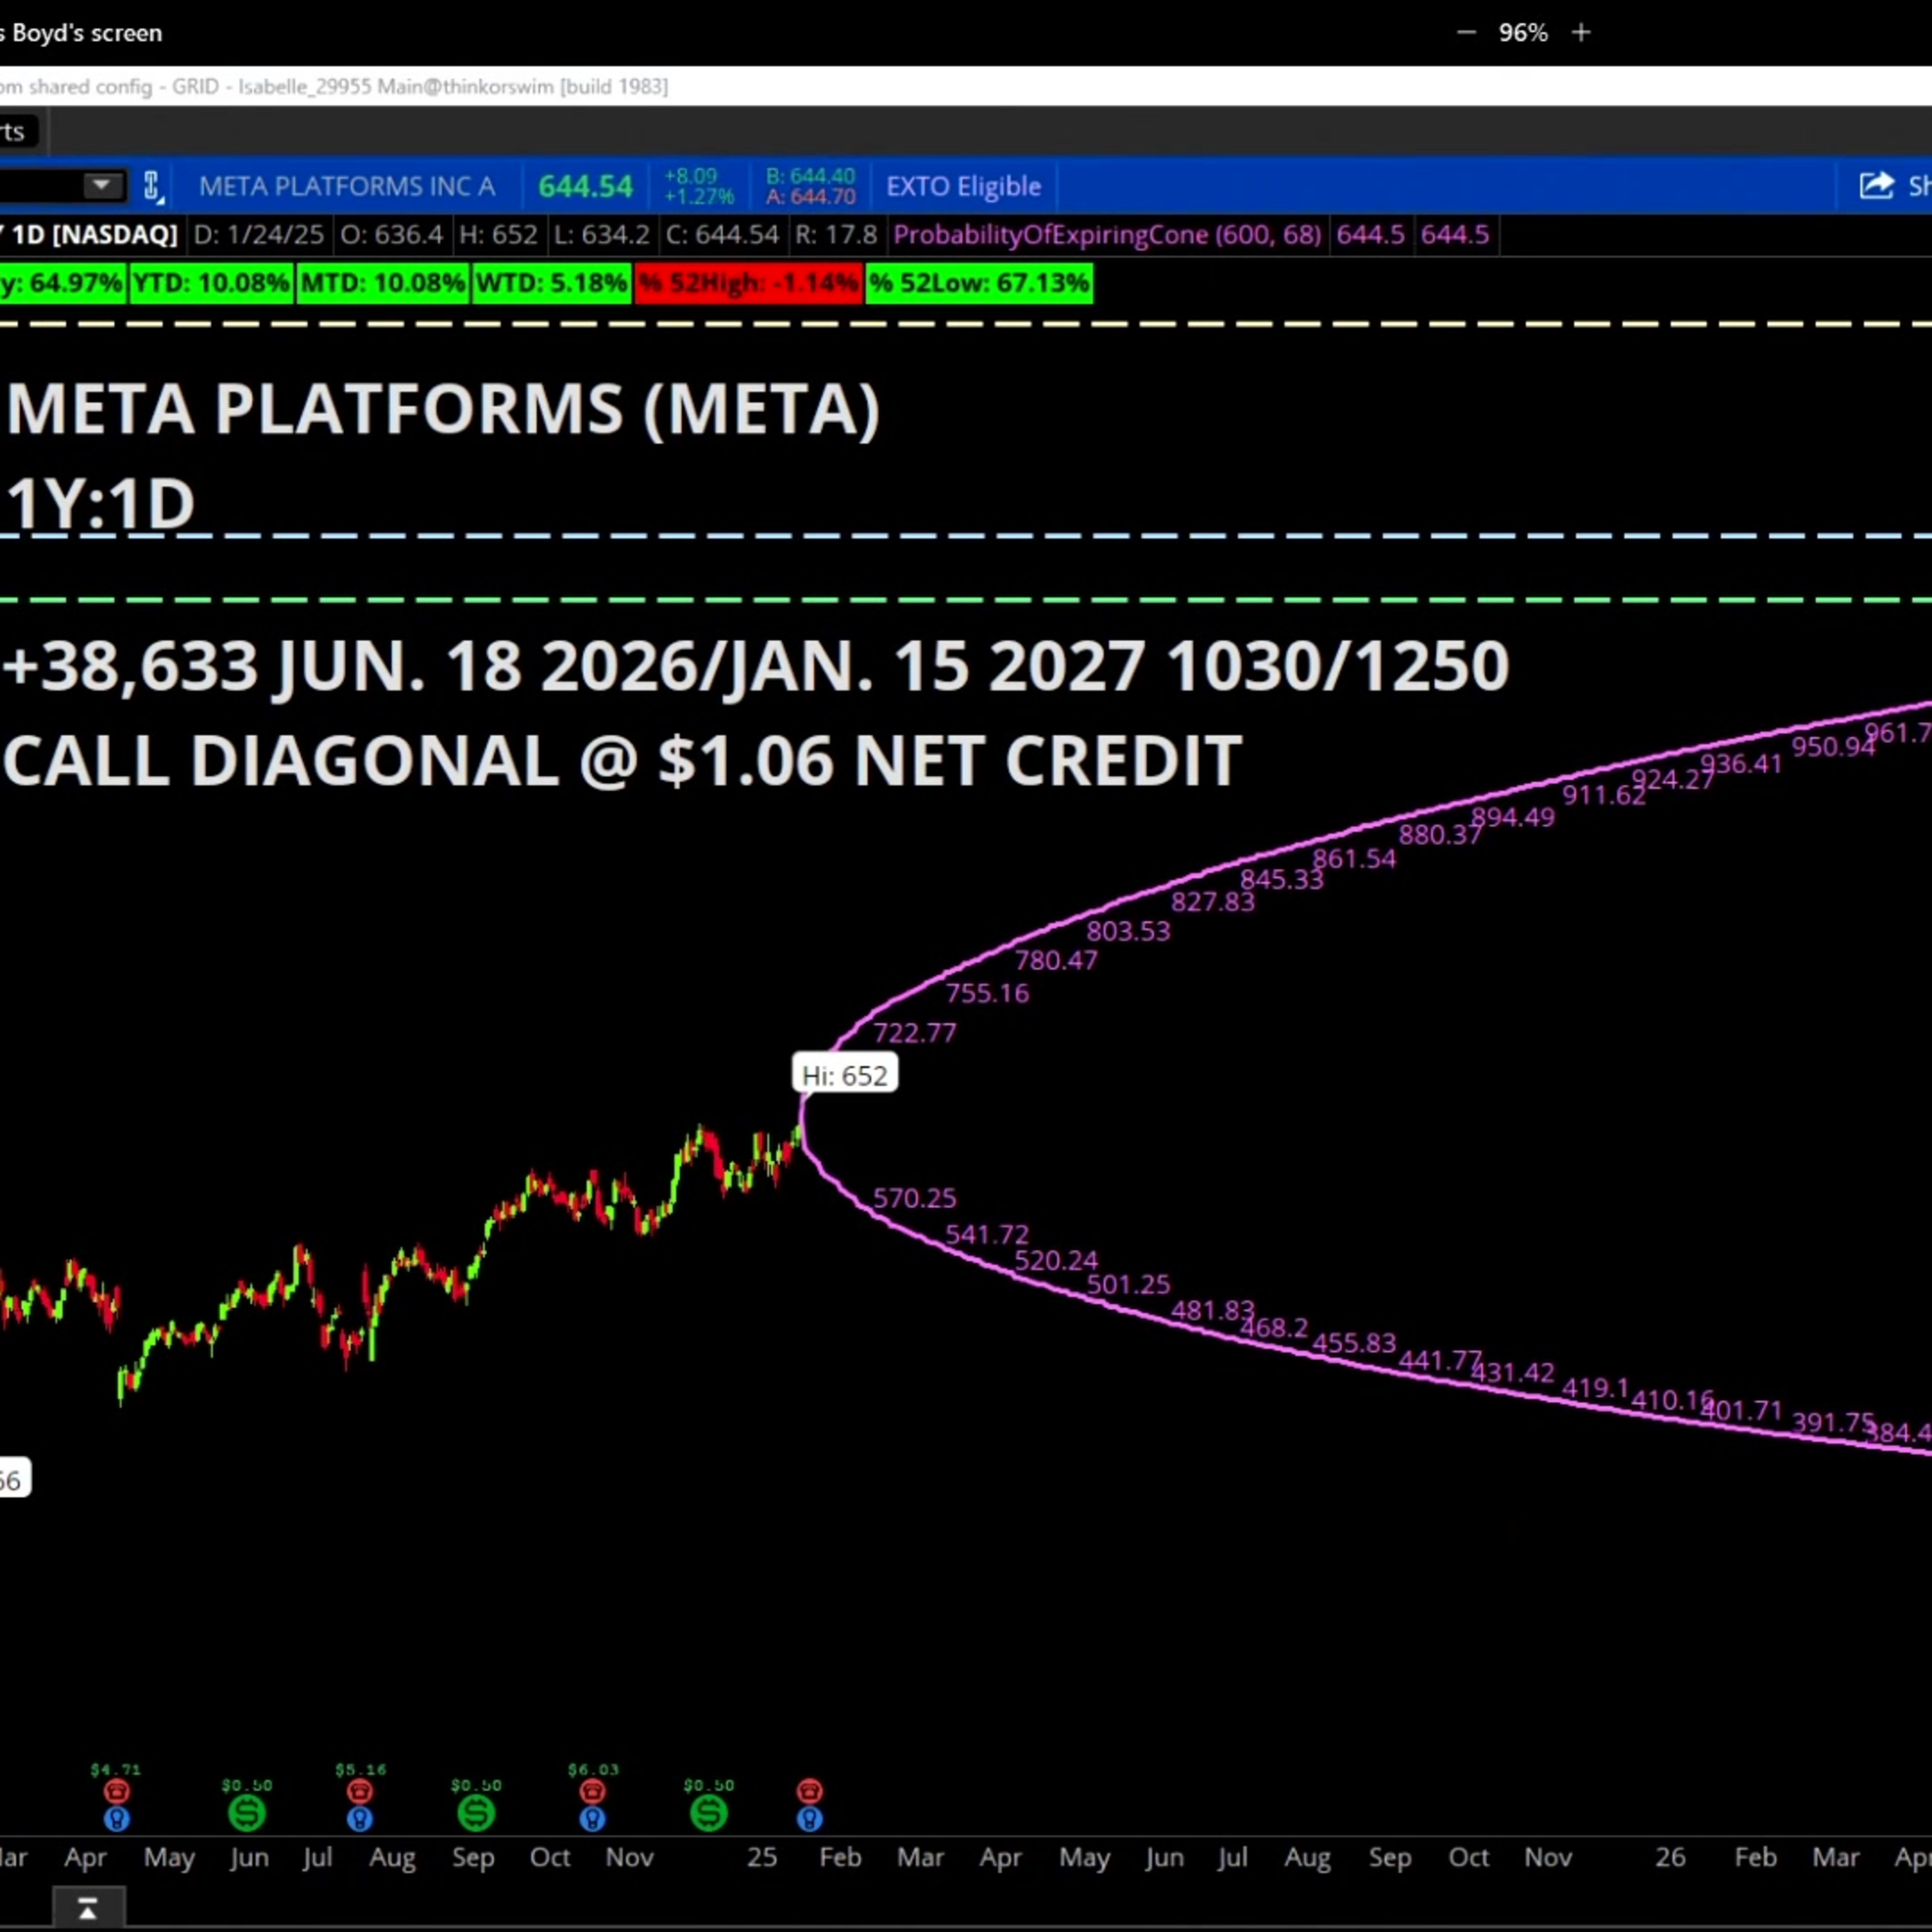Zoom out with the minus button
The width and height of the screenshot is (1932, 1932).
click(x=1466, y=33)
